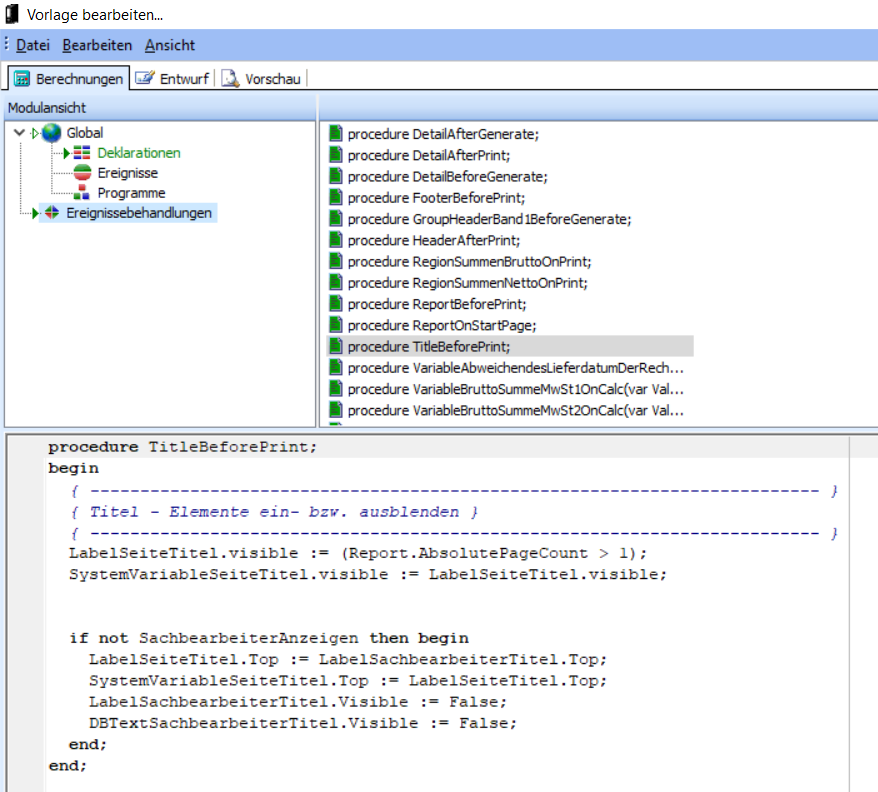The image size is (878, 792).
Task: Click the 'LabelSeiteTitel.visible :=' code line
Action: click(358, 553)
